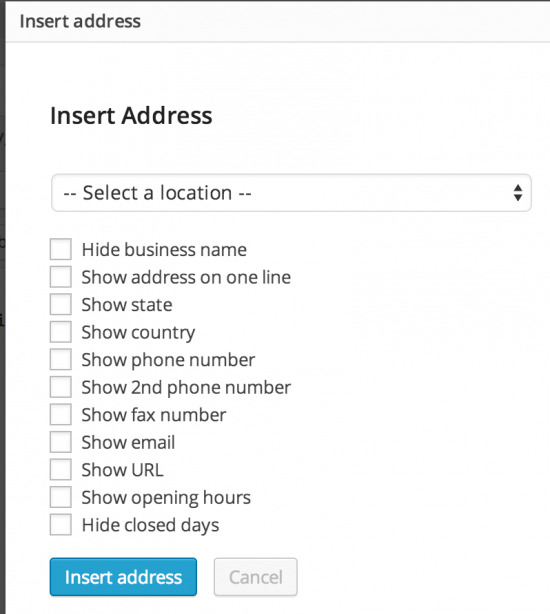Turn on Show fax number
This screenshot has height=614, width=550.
point(61,414)
